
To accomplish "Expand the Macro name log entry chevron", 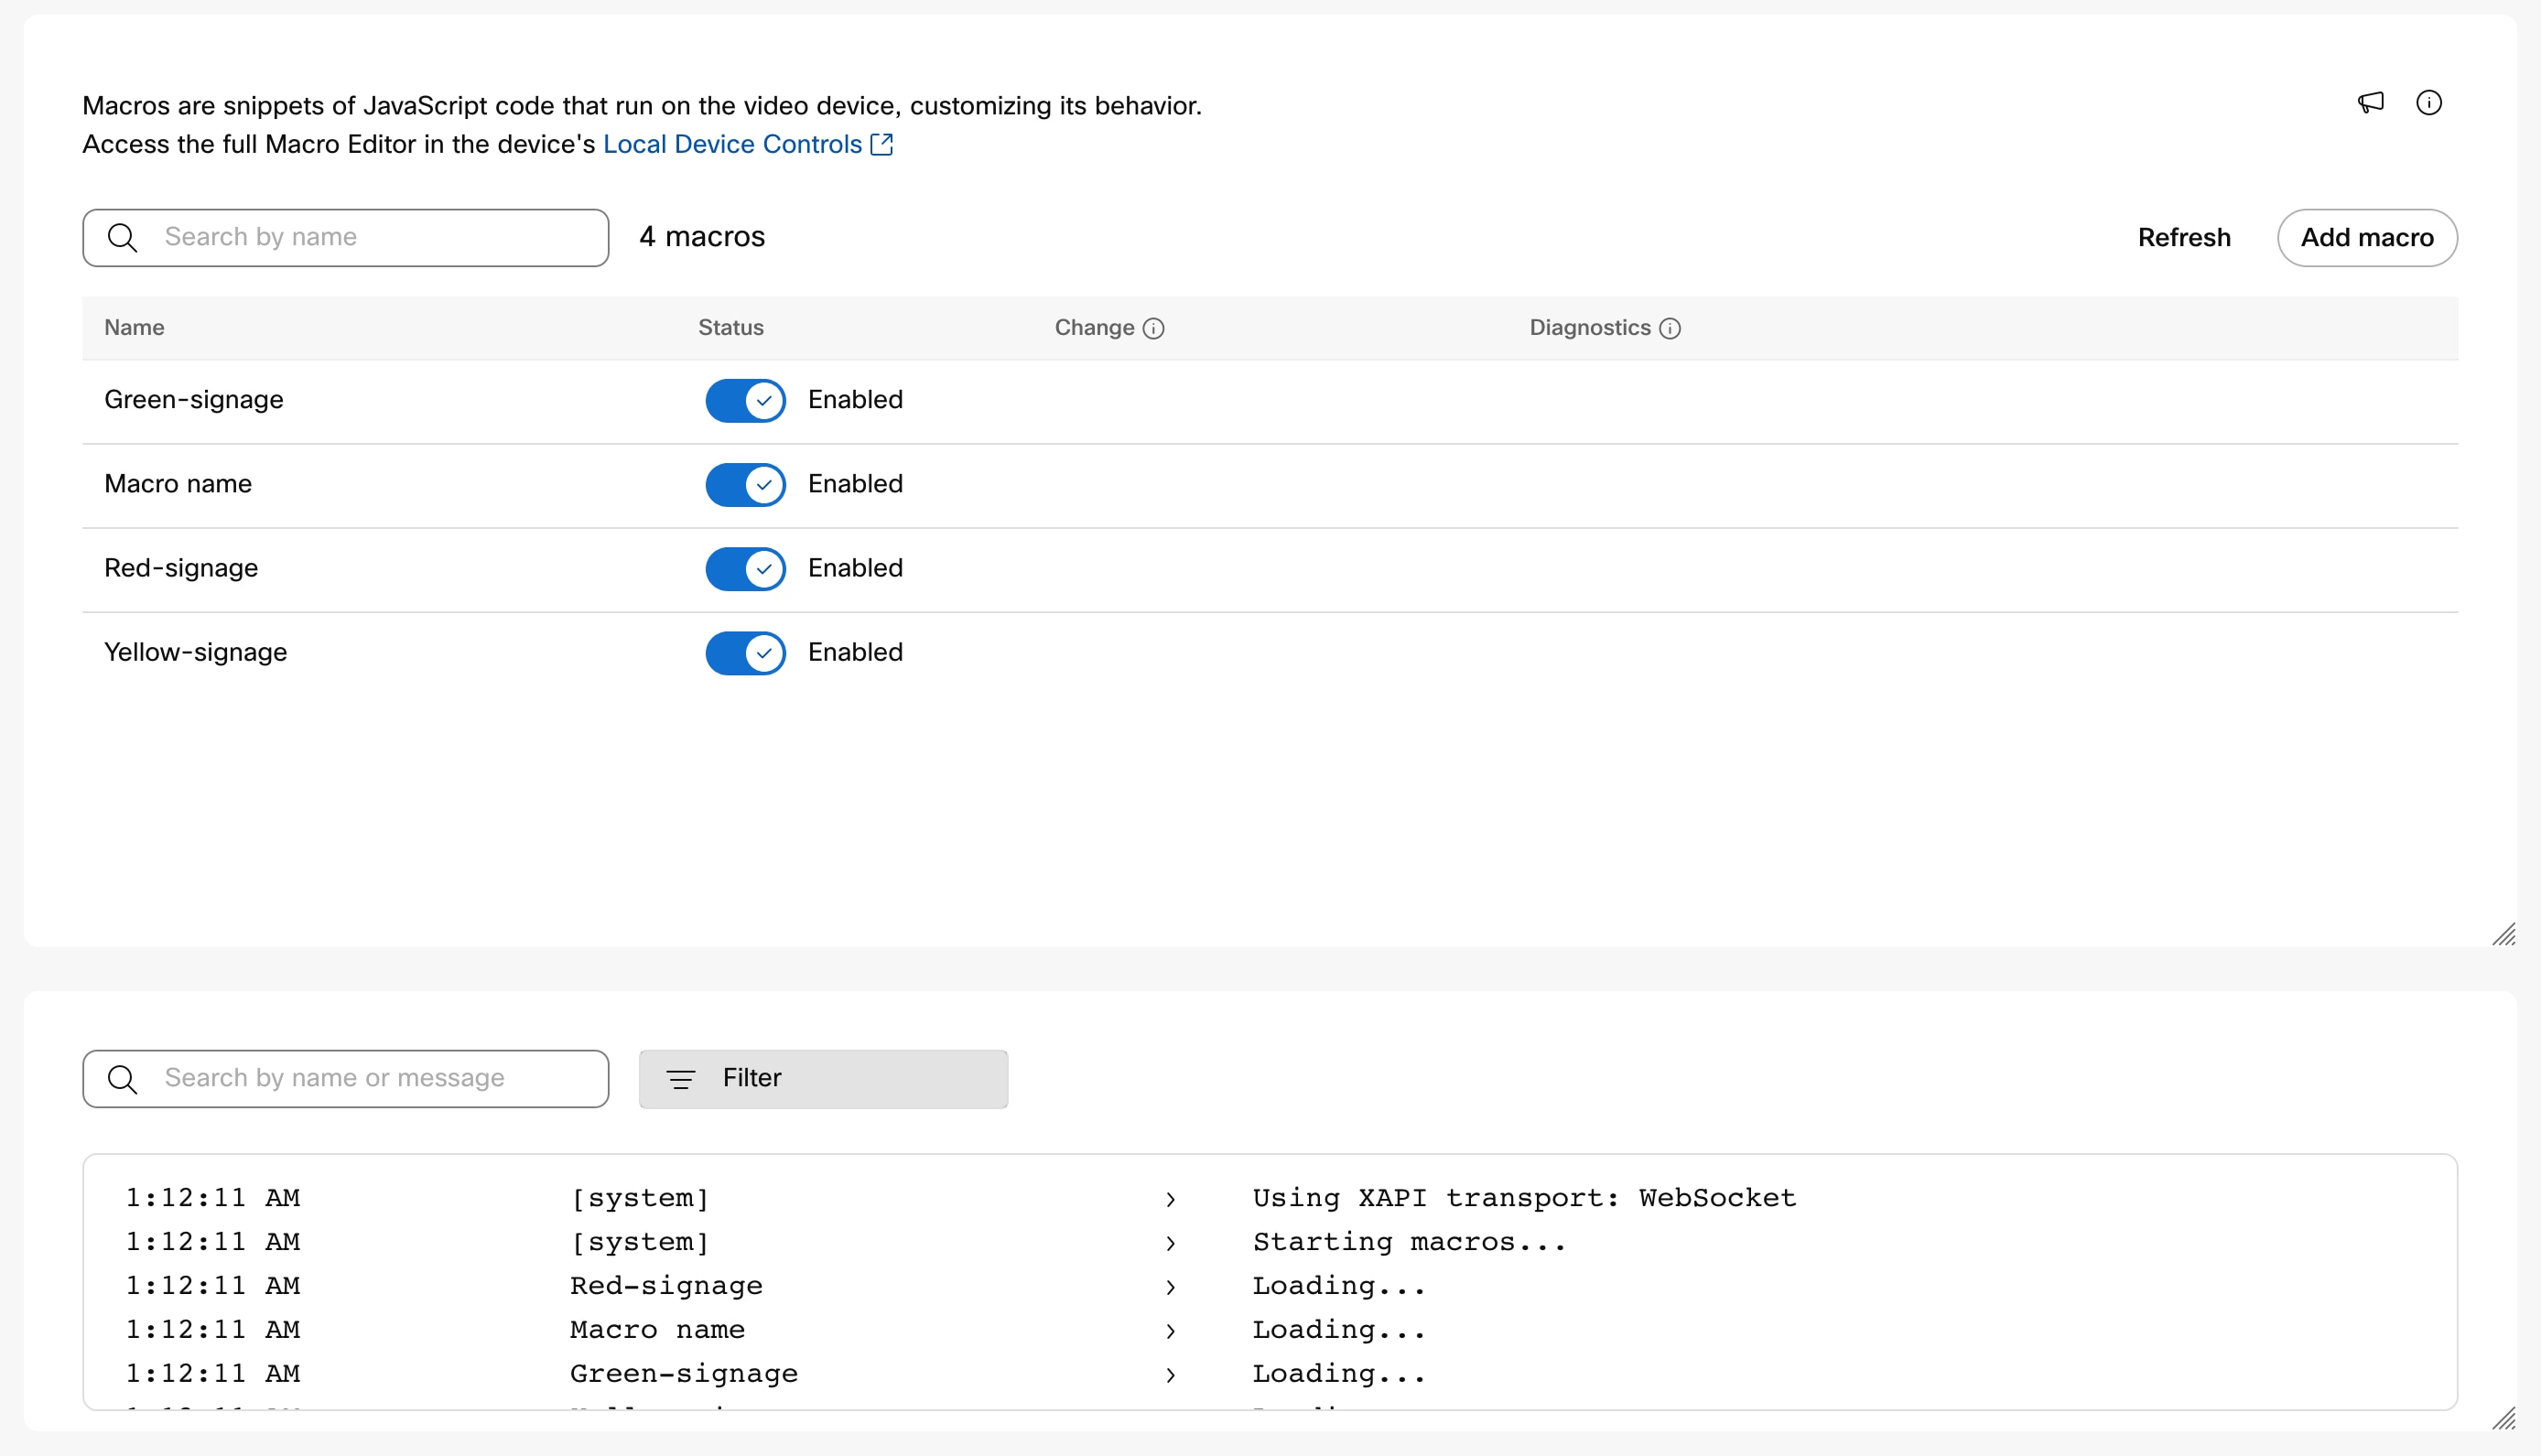I will tap(1166, 1331).
